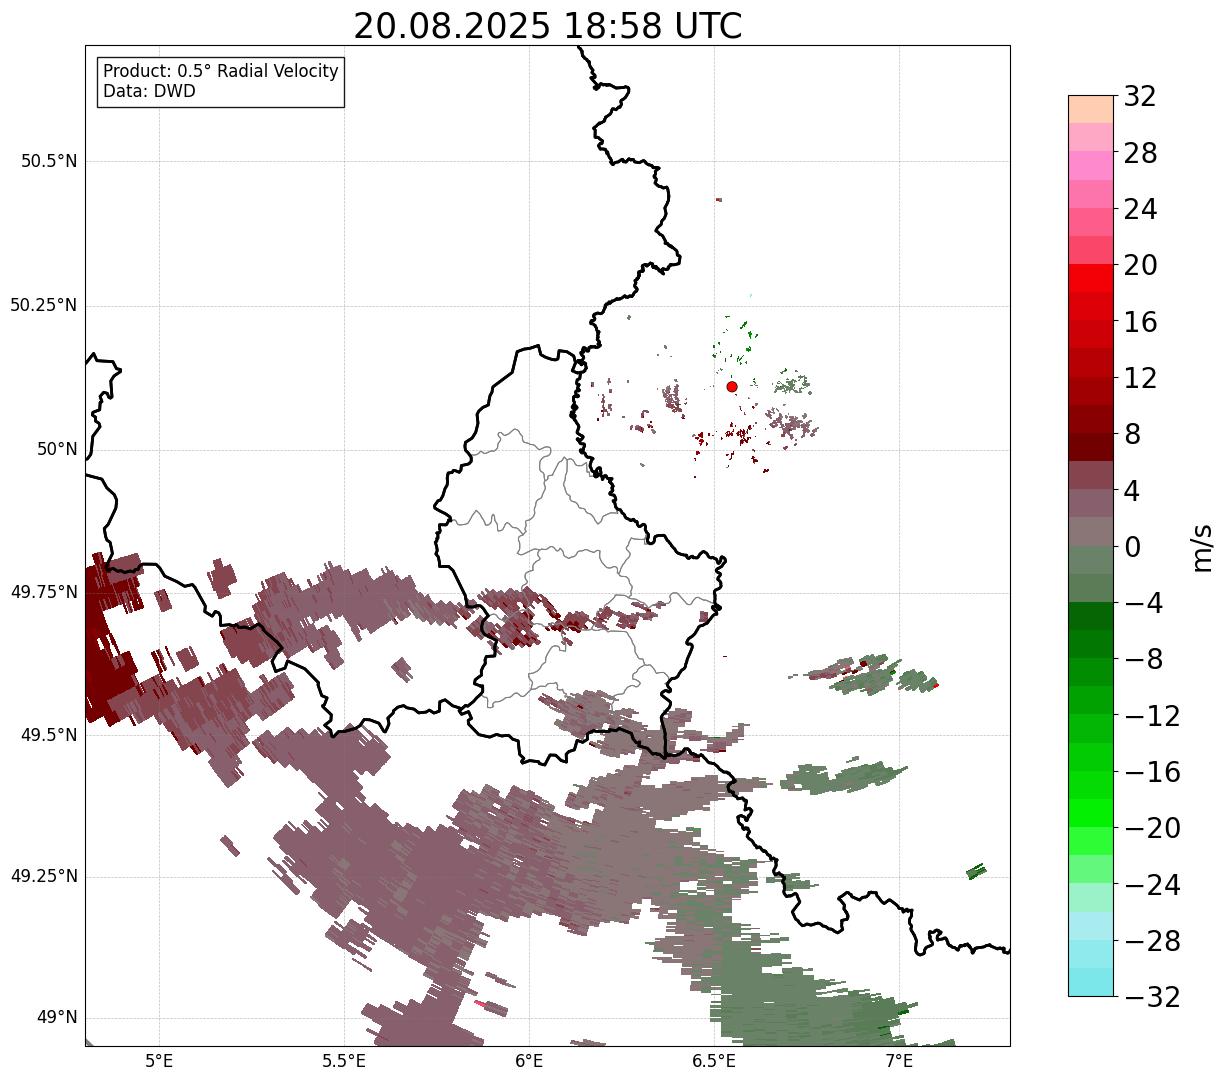Click the cyan swatch at bottom of colorbar
The width and height of the screenshot is (1225, 1081).
1091,982
